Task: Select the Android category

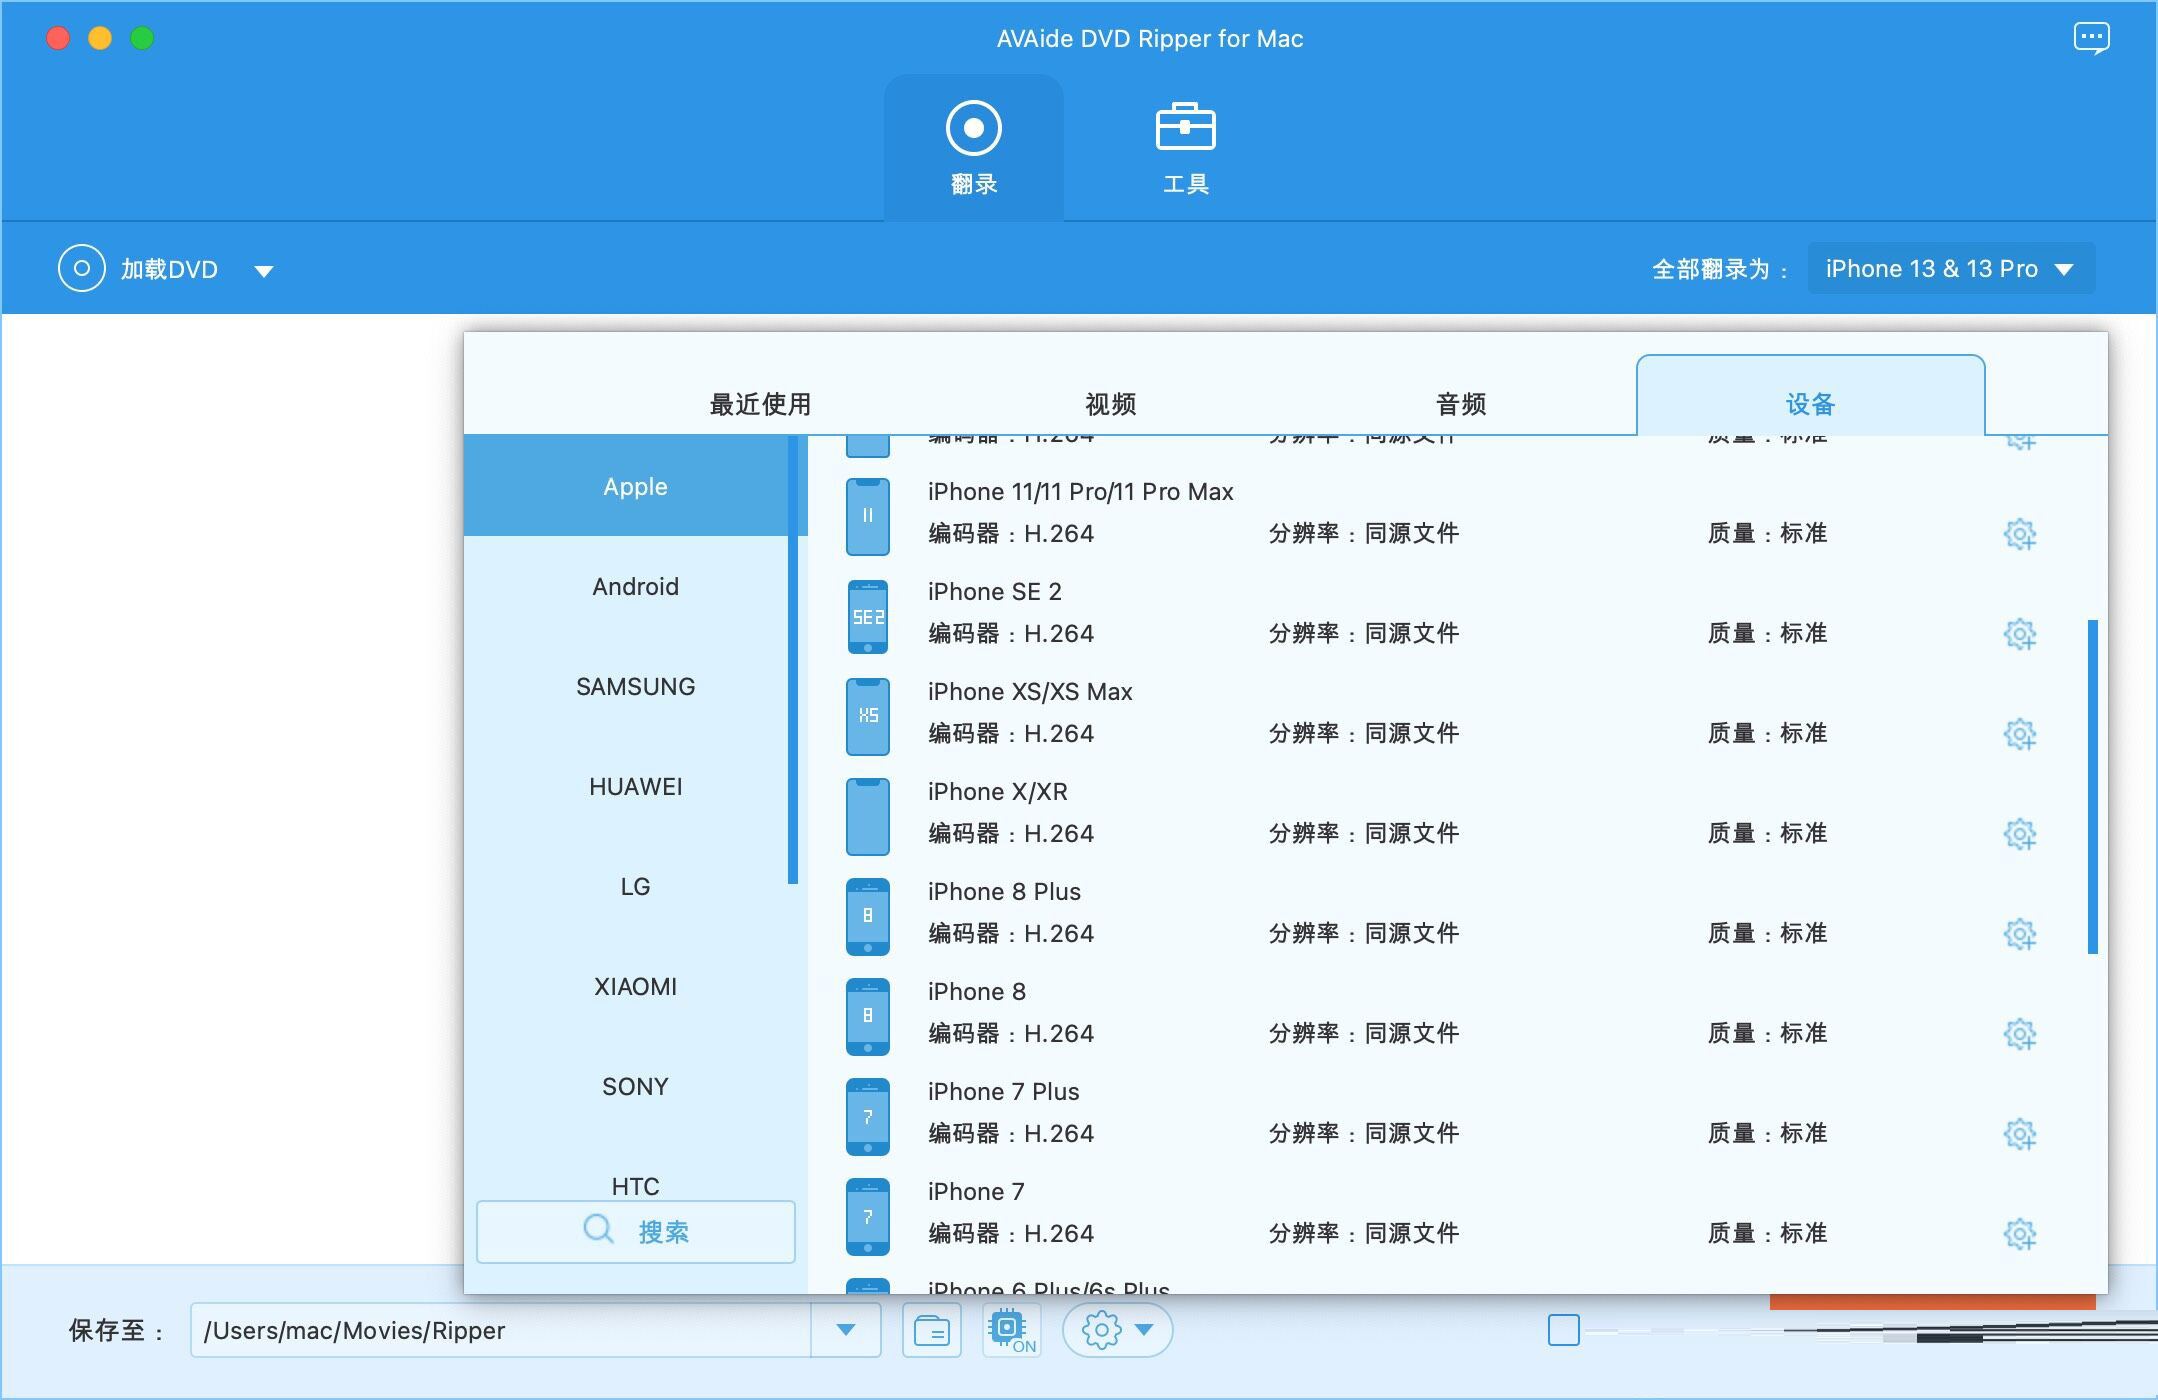Action: [x=635, y=586]
